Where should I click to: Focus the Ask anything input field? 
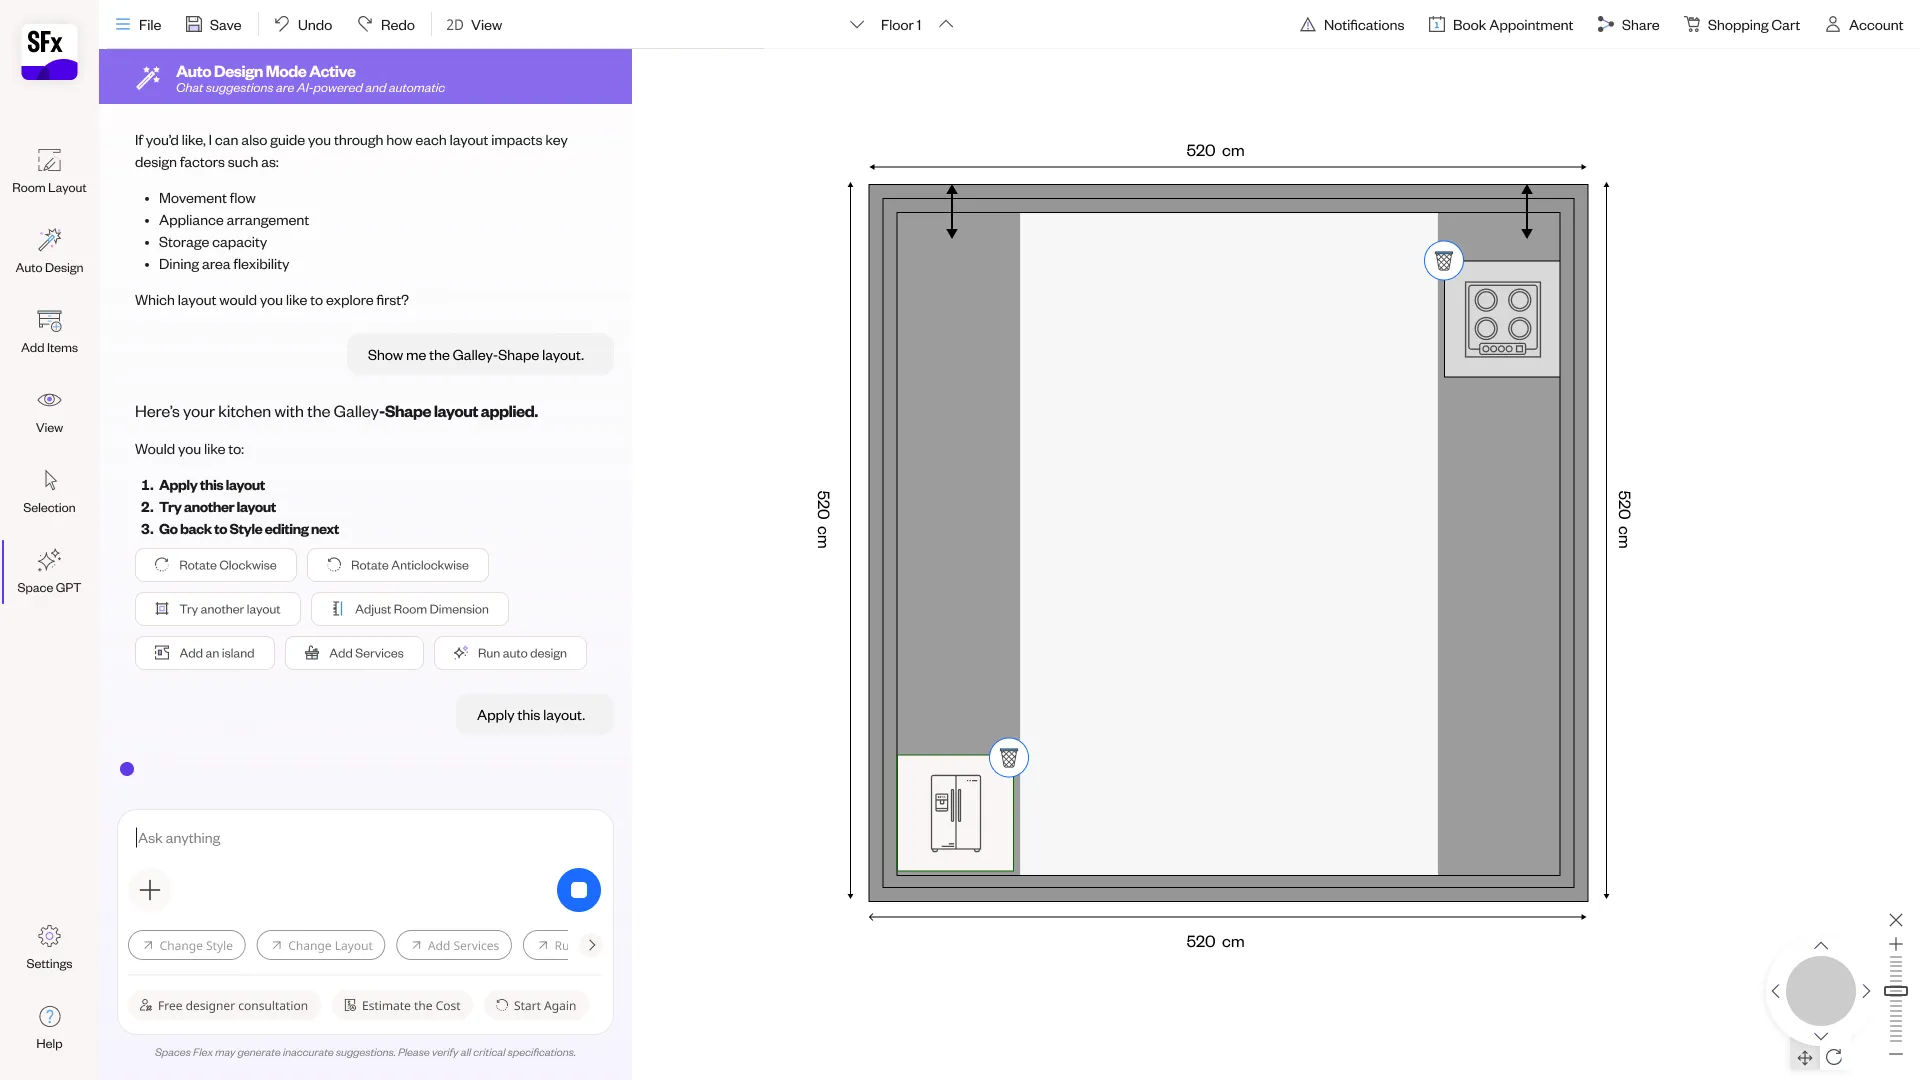365,838
